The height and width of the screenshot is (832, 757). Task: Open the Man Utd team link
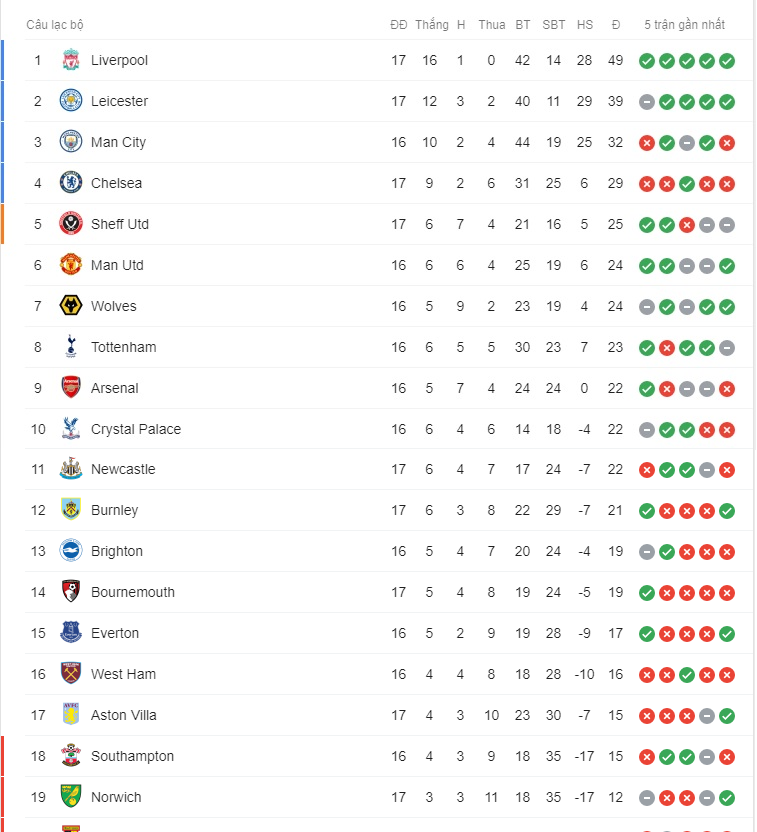(117, 265)
